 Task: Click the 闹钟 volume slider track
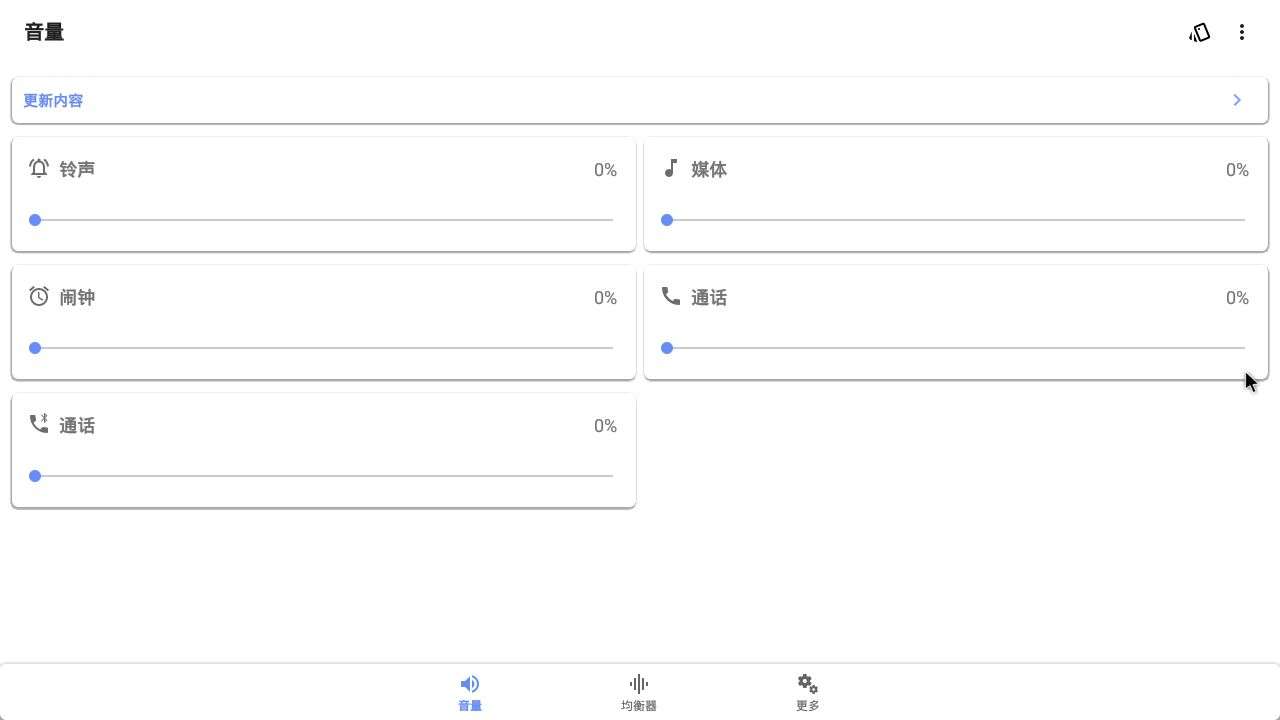pos(324,348)
